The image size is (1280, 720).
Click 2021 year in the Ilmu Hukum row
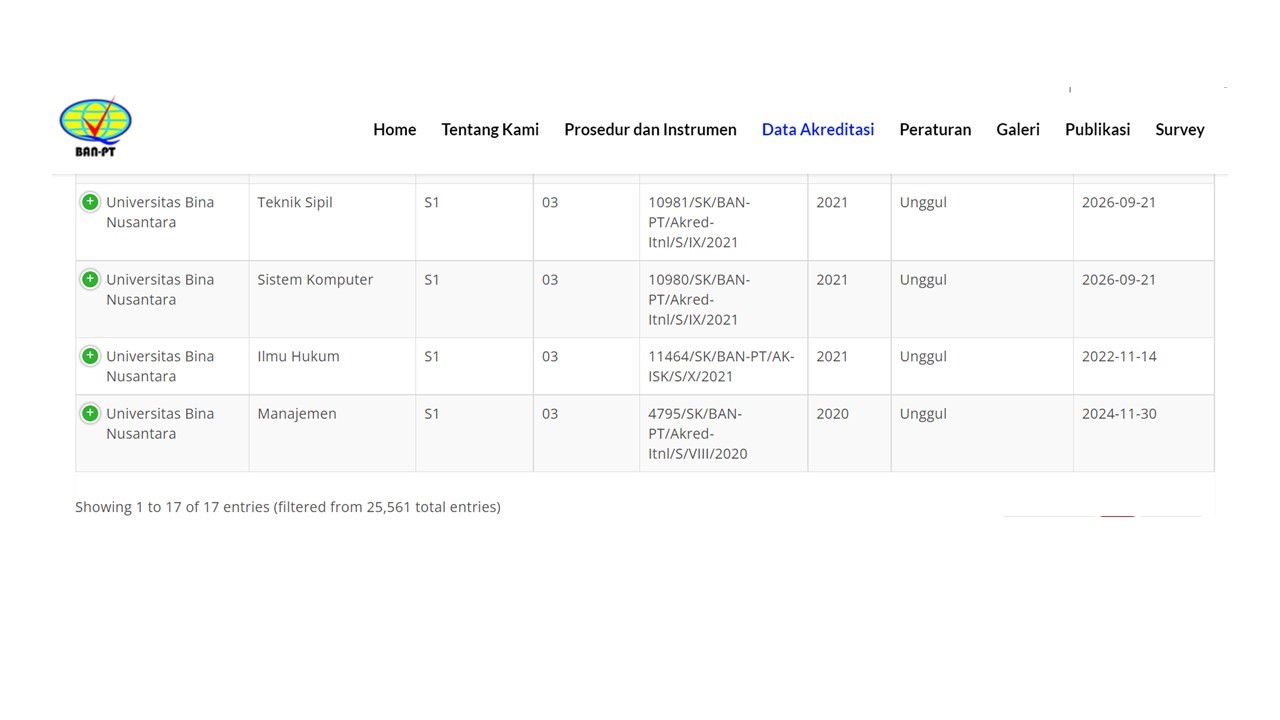832,356
